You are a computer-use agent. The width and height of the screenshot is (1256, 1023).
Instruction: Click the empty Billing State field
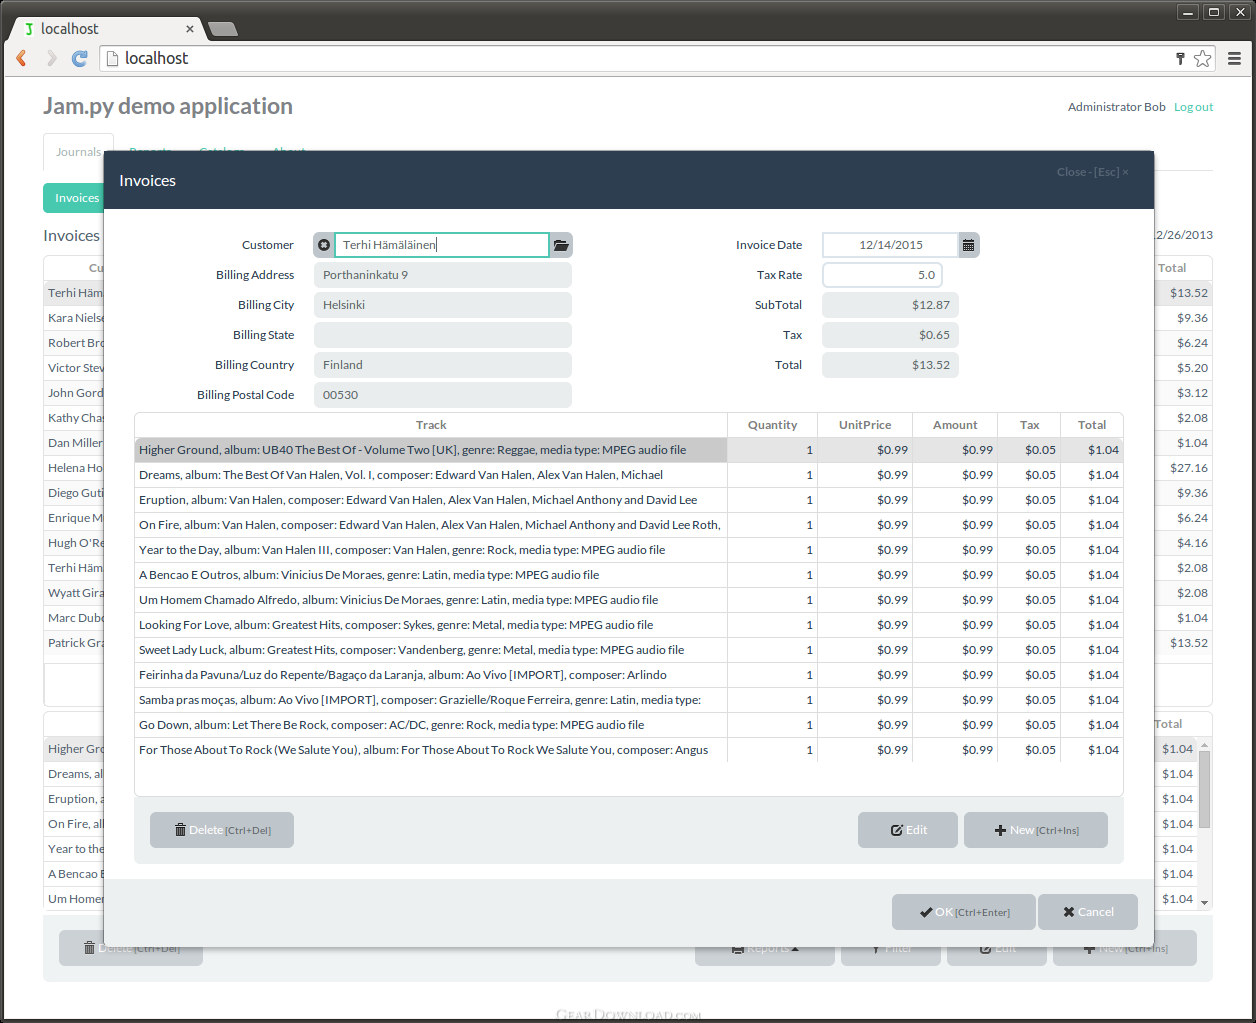pos(443,335)
